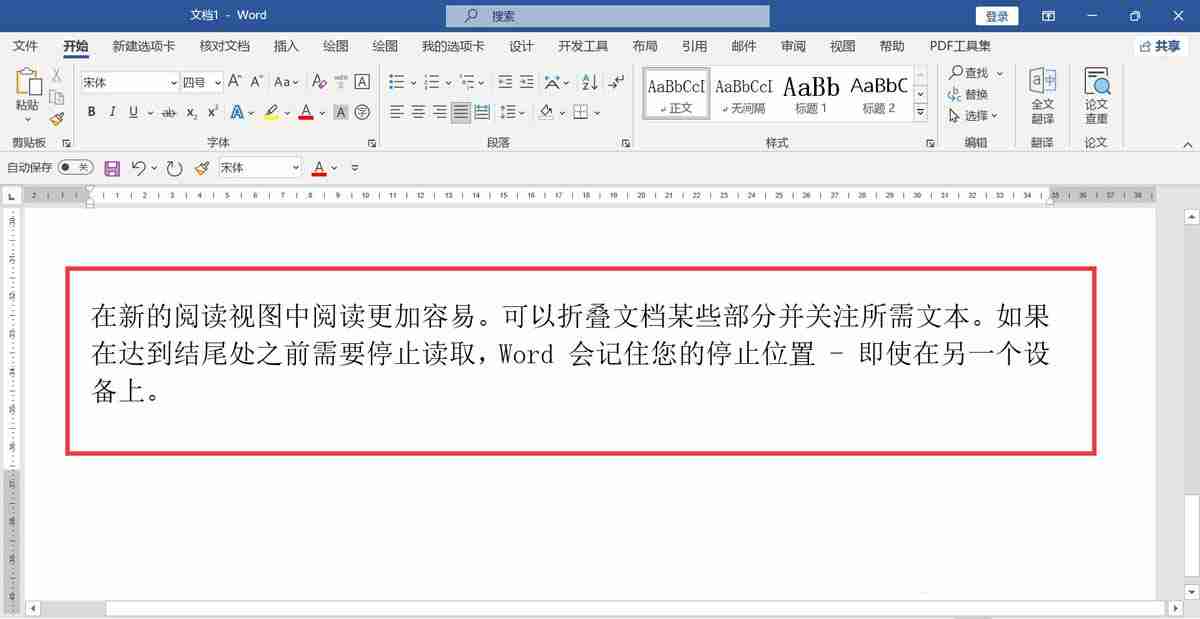Toggle bold formatting on selected text
Image resolution: width=1200 pixels, height=619 pixels.
(92, 111)
